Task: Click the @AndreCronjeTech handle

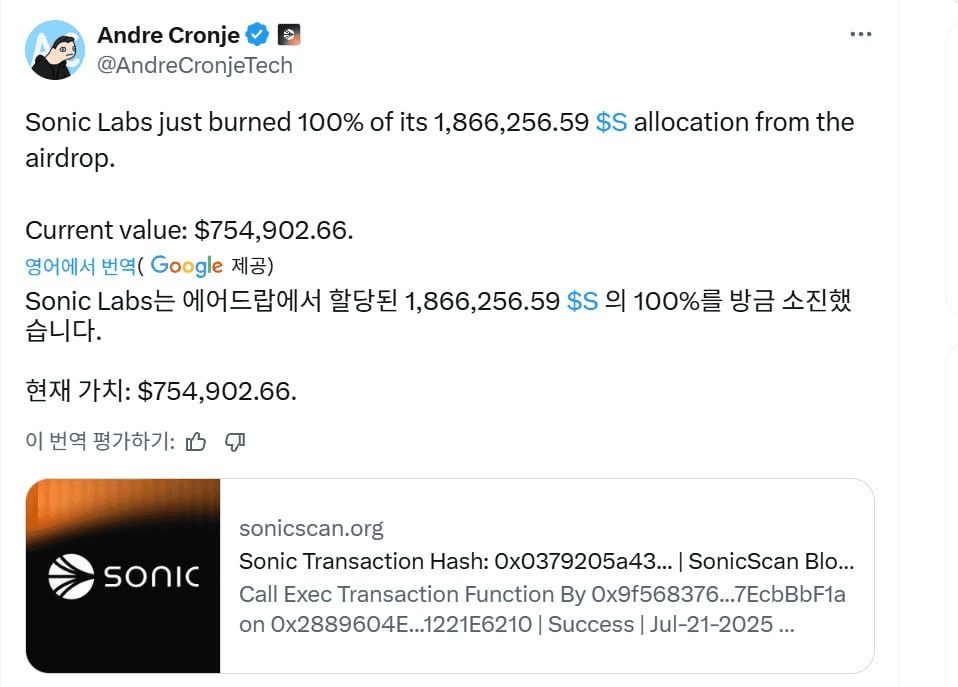Action: pos(195,65)
